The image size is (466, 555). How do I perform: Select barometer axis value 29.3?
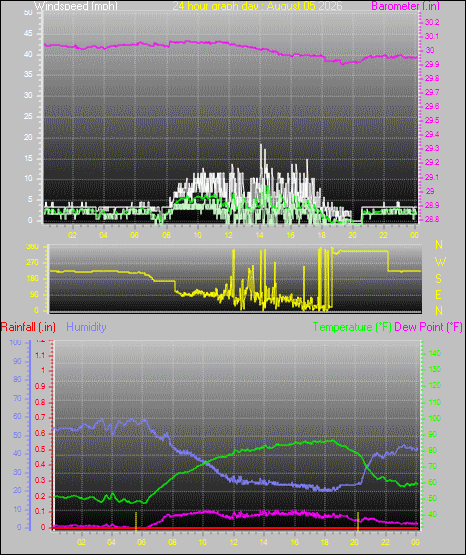[x=432, y=148]
